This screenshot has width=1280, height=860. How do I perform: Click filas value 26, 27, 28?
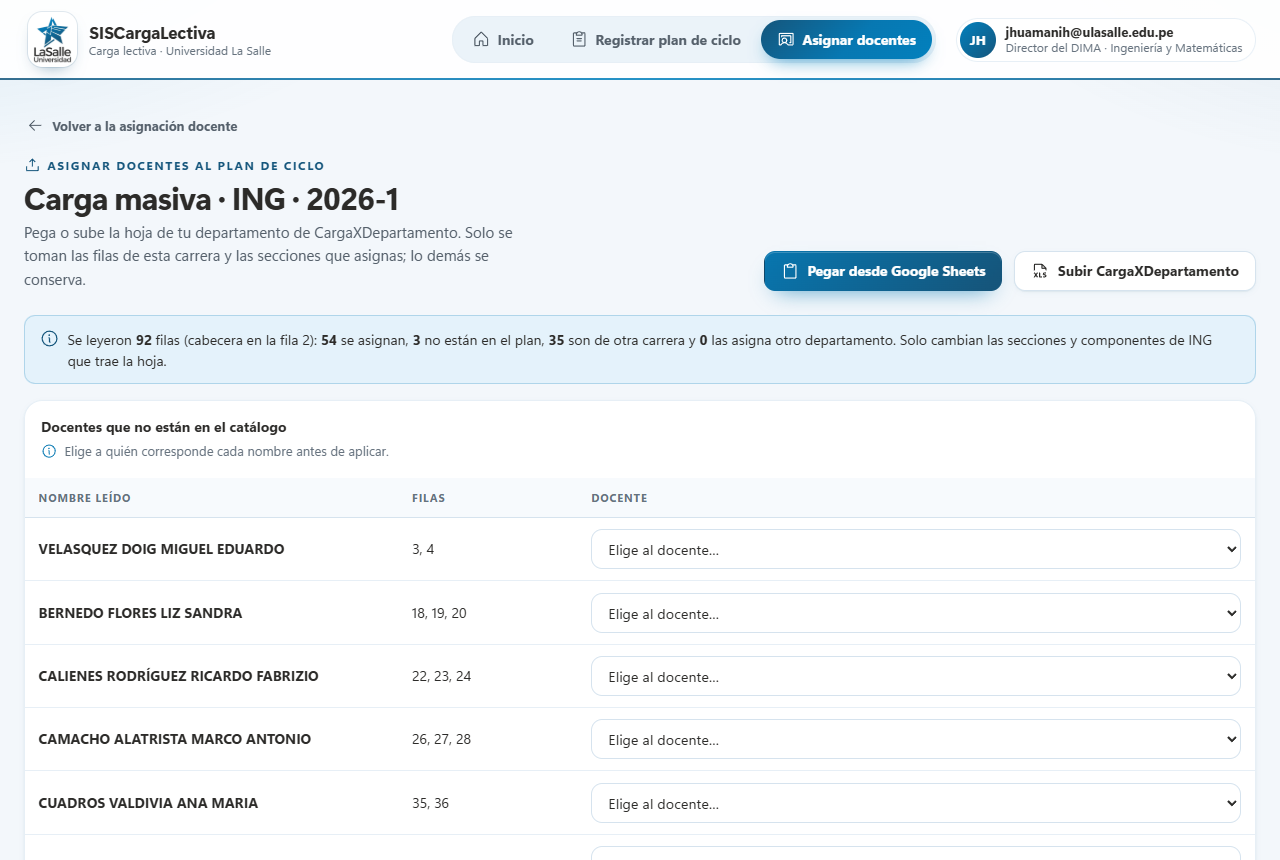[x=441, y=739]
